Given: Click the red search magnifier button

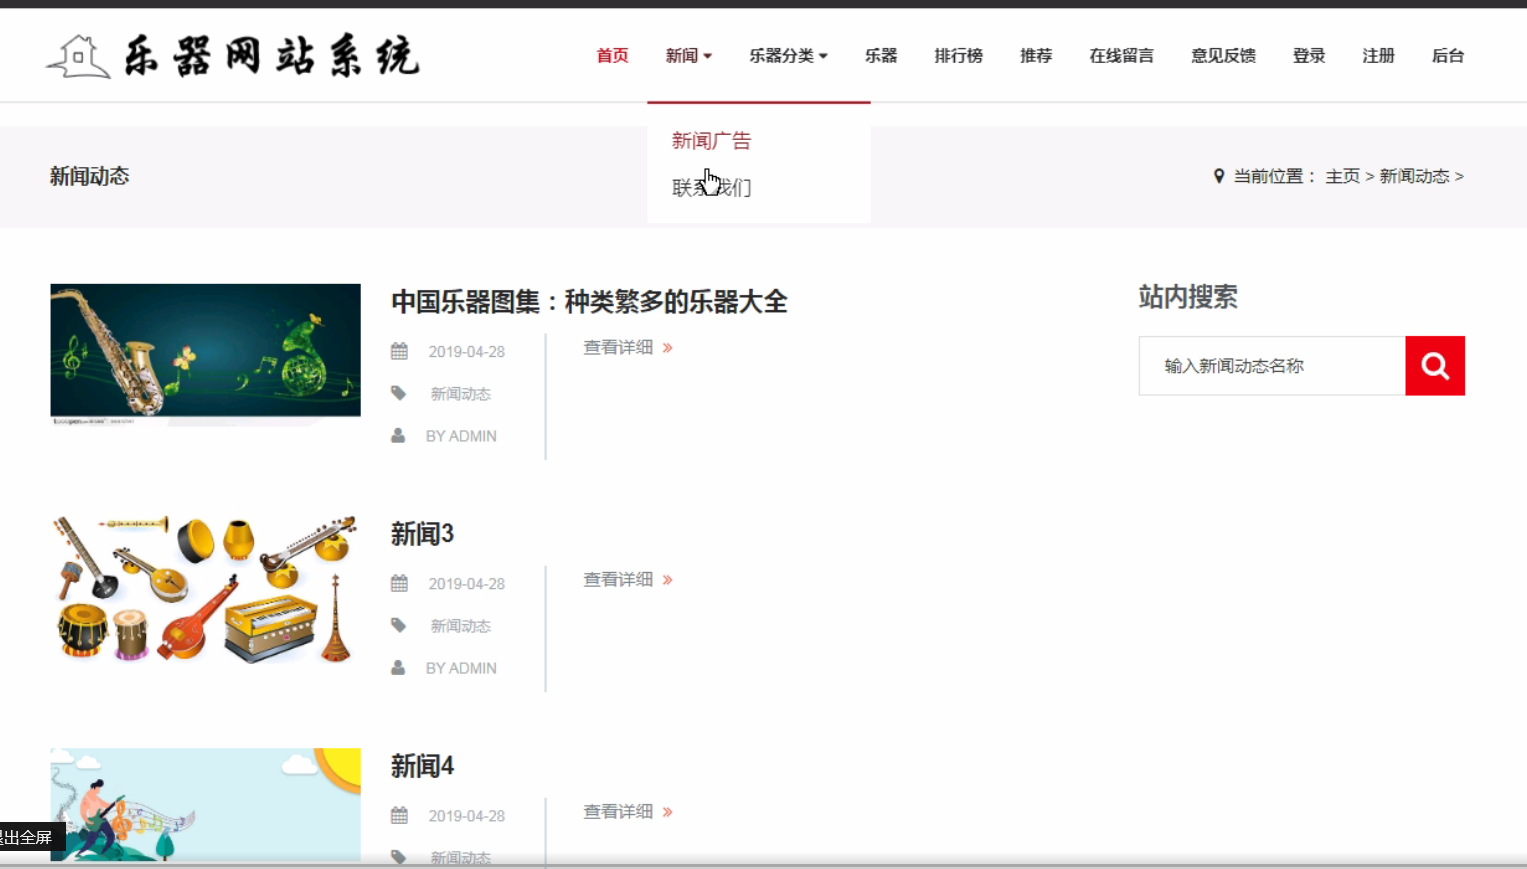Looking at the screenshot, I should (x=1435, y=366).
